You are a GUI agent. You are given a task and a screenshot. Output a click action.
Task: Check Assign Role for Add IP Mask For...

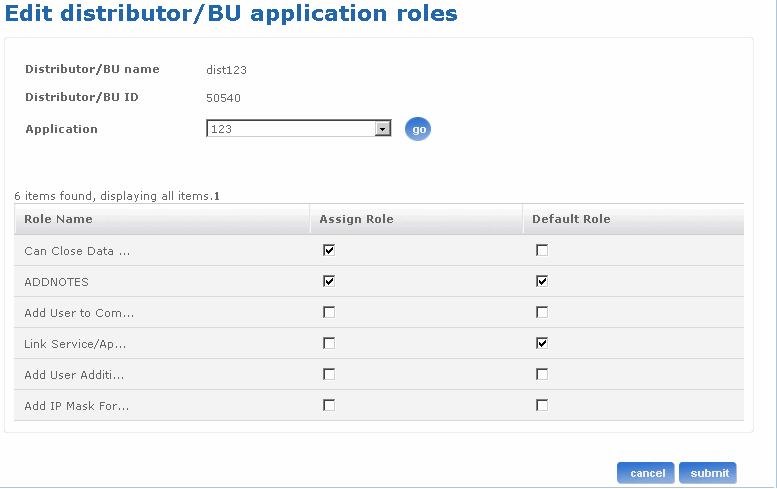point(329,405)
